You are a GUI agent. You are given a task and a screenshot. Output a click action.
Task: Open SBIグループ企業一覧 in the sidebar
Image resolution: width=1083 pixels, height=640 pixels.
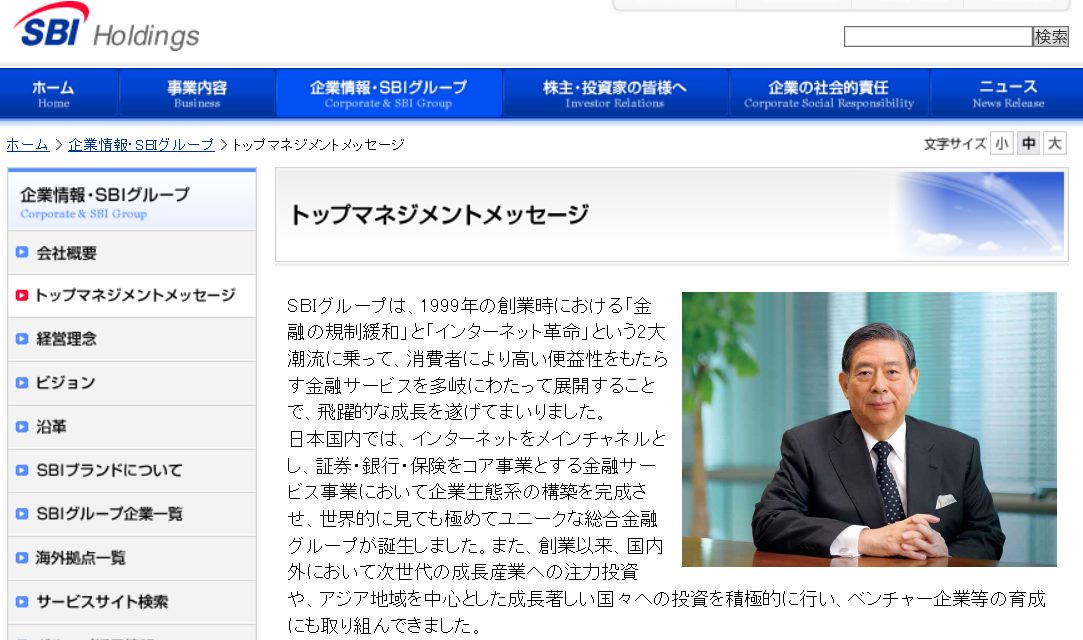[x=131, y=514]
